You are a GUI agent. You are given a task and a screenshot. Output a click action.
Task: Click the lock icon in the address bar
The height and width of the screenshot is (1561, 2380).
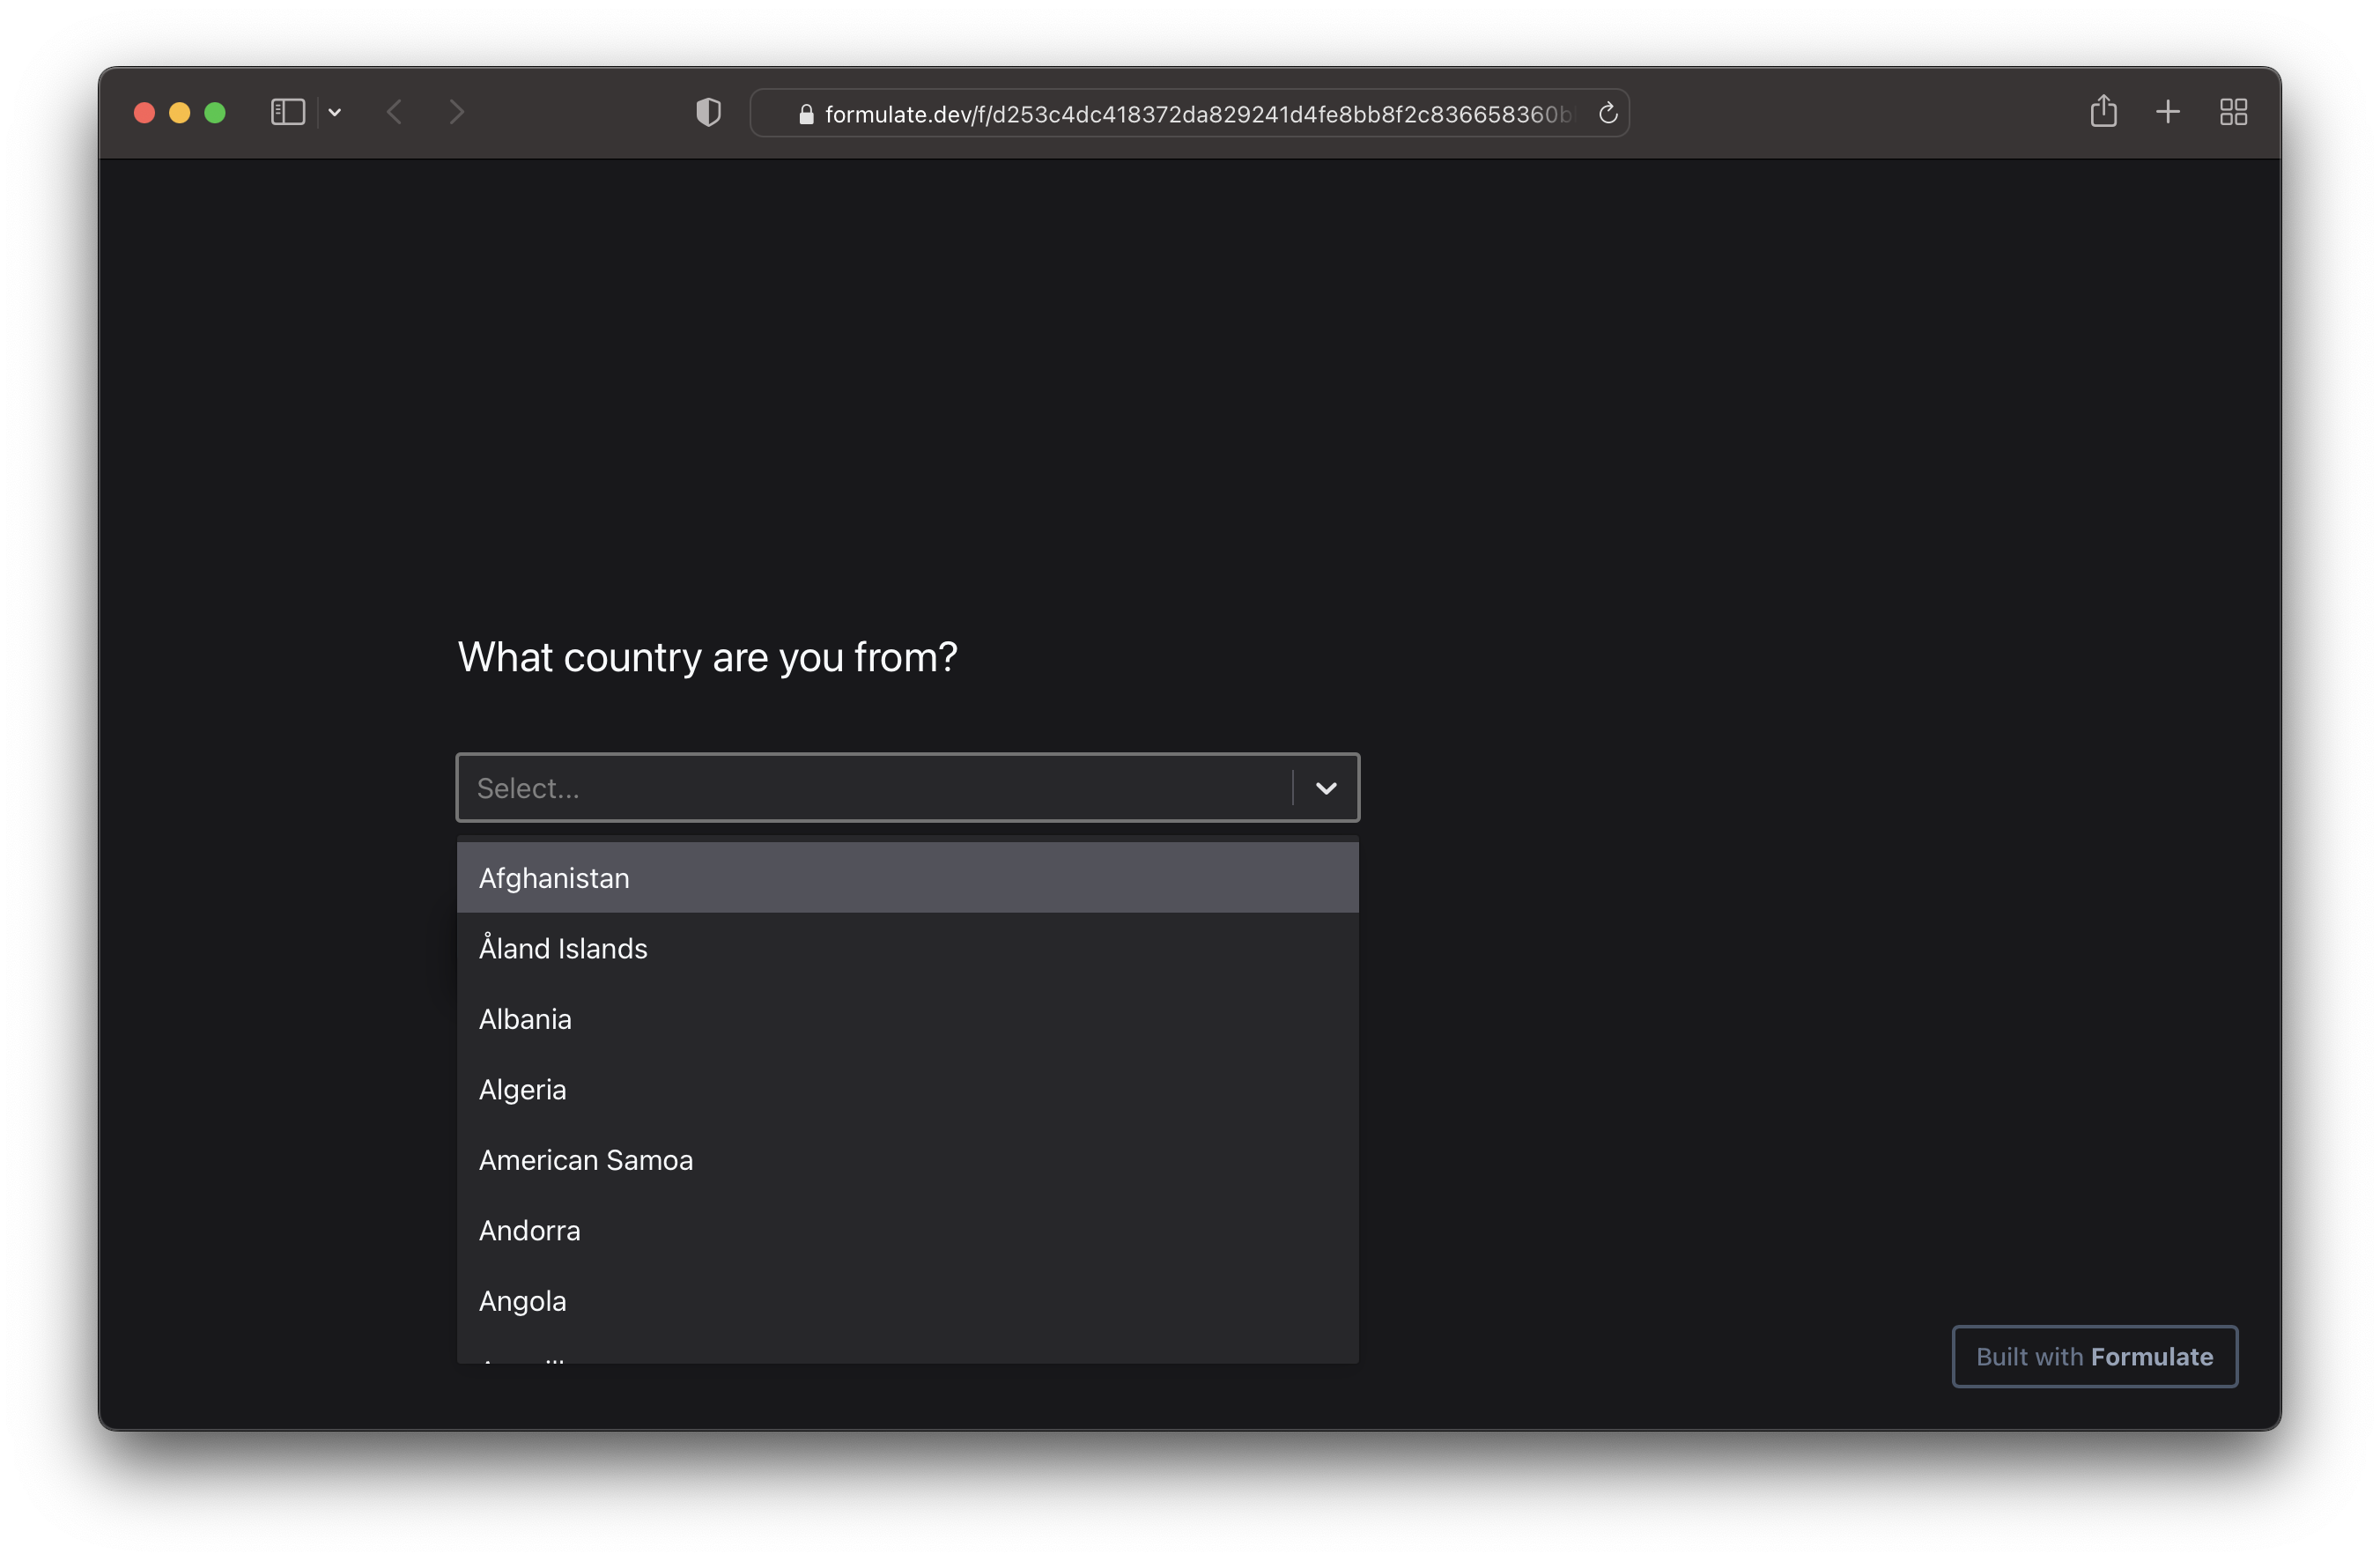(806, 114)
